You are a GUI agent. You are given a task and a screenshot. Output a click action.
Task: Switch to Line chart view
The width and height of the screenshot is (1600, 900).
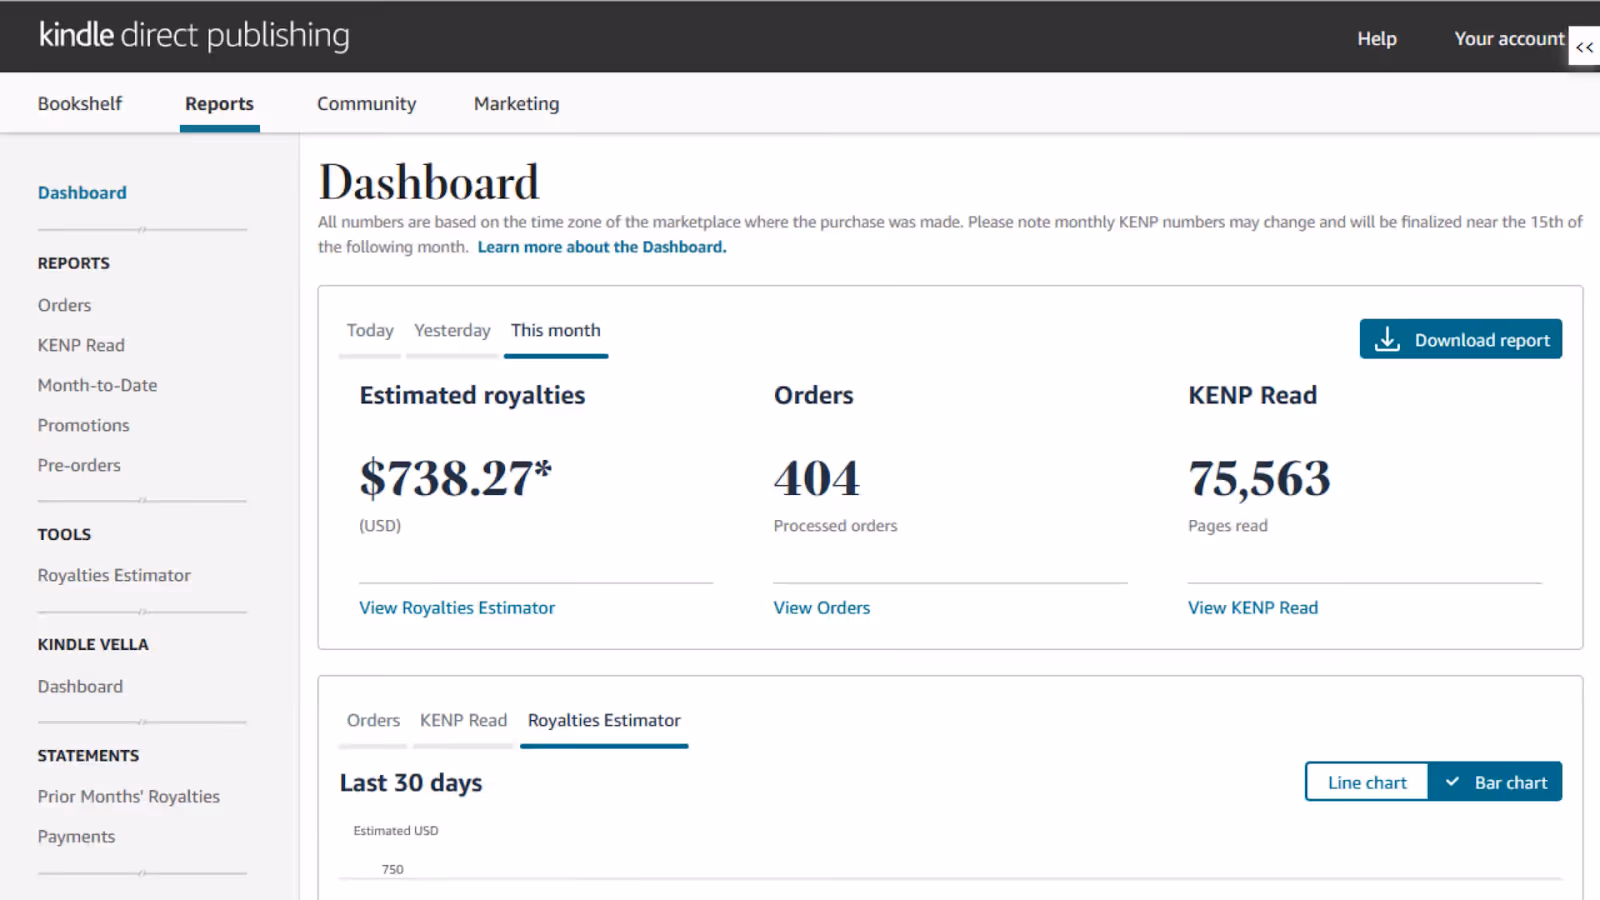[1367, 783]
